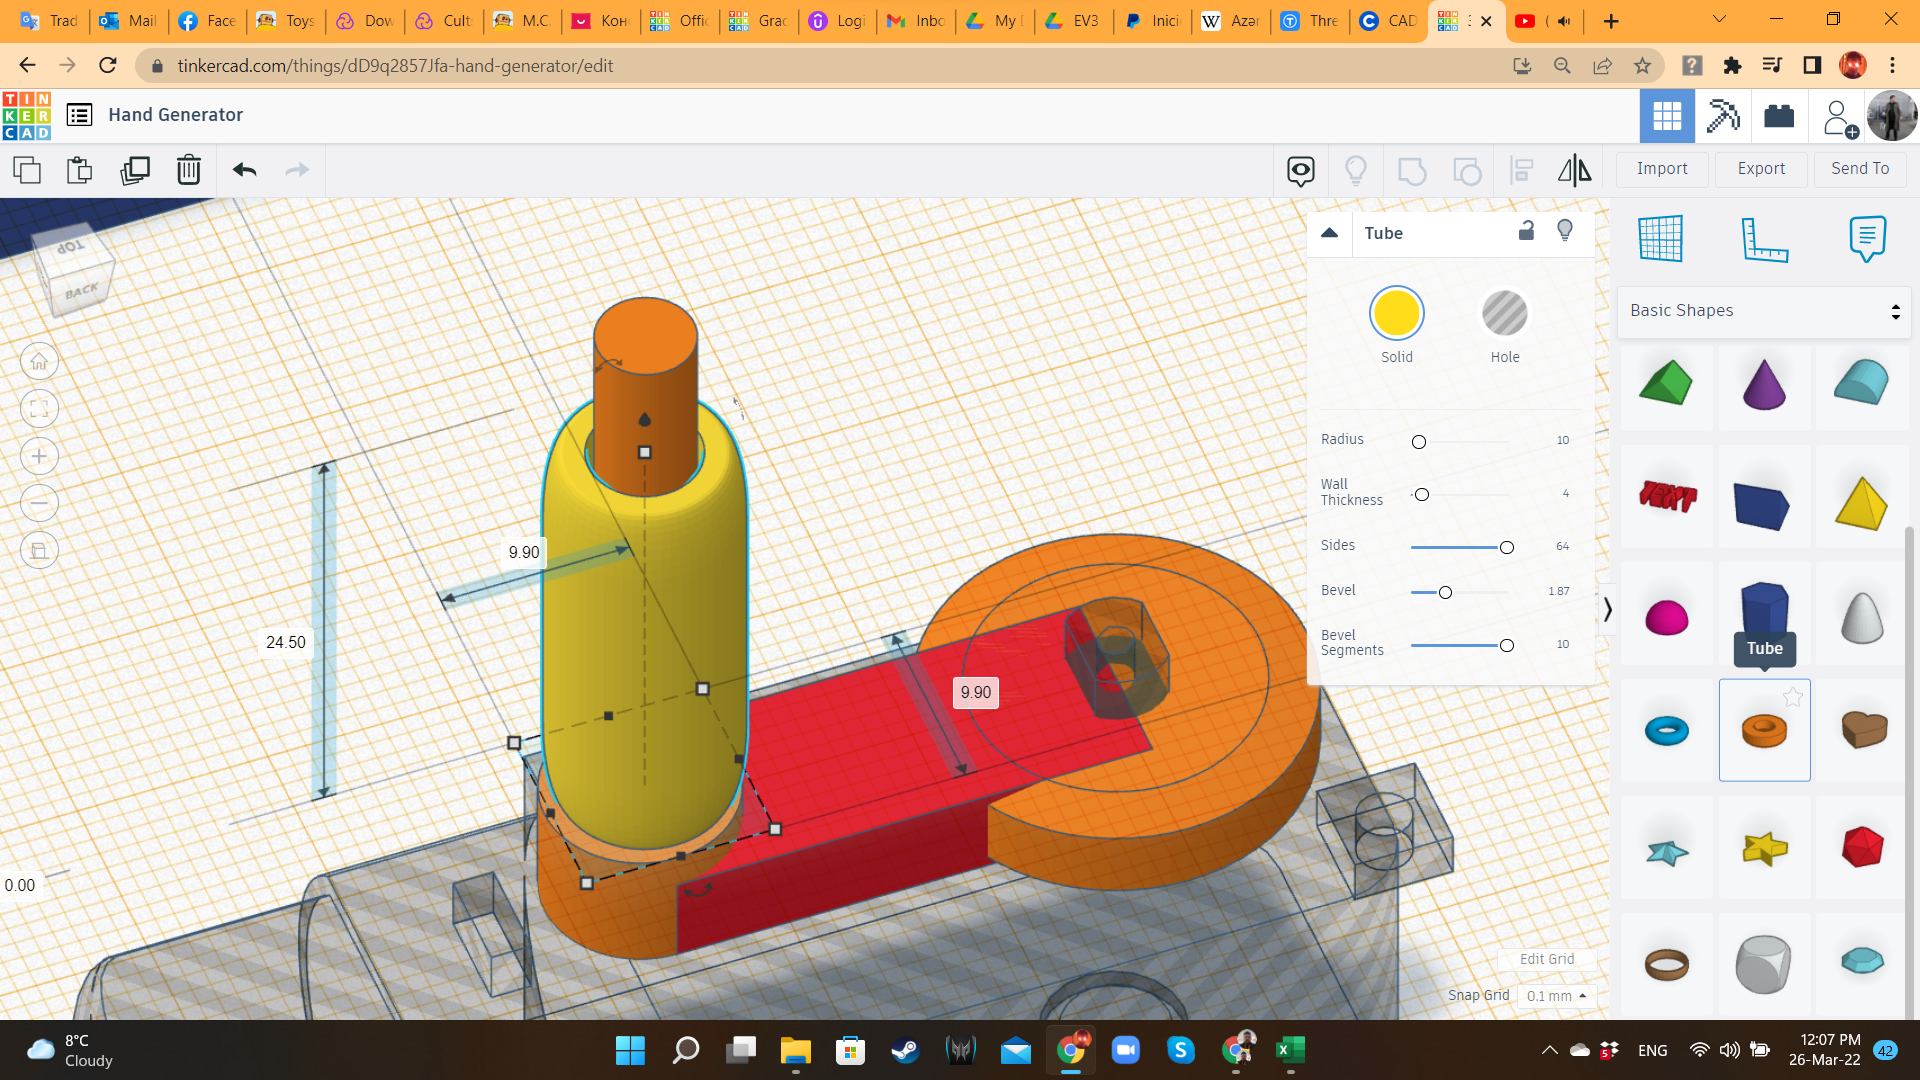Click the Sides slider handle
The width and height of the screenshot is (1920, 1080).
[1506, 547]
